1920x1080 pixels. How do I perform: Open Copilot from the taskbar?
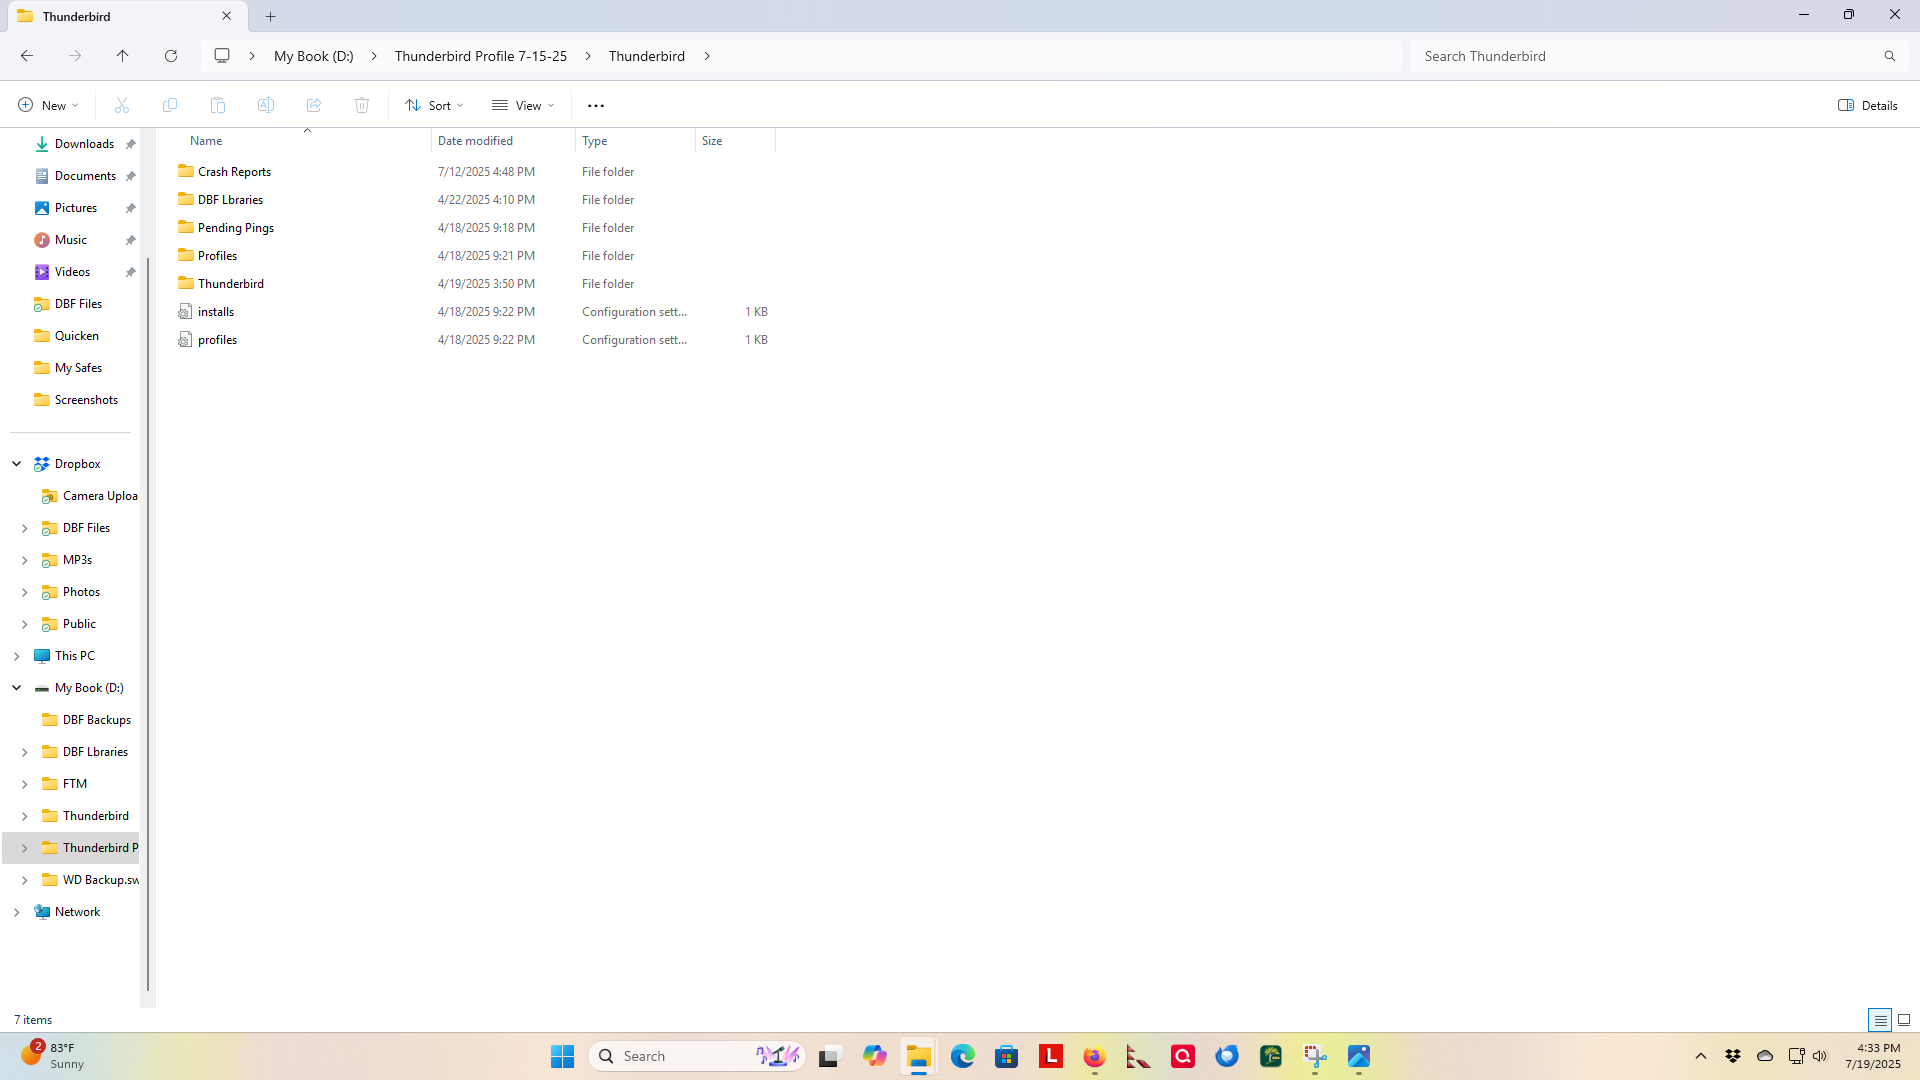click(875, 1056)
